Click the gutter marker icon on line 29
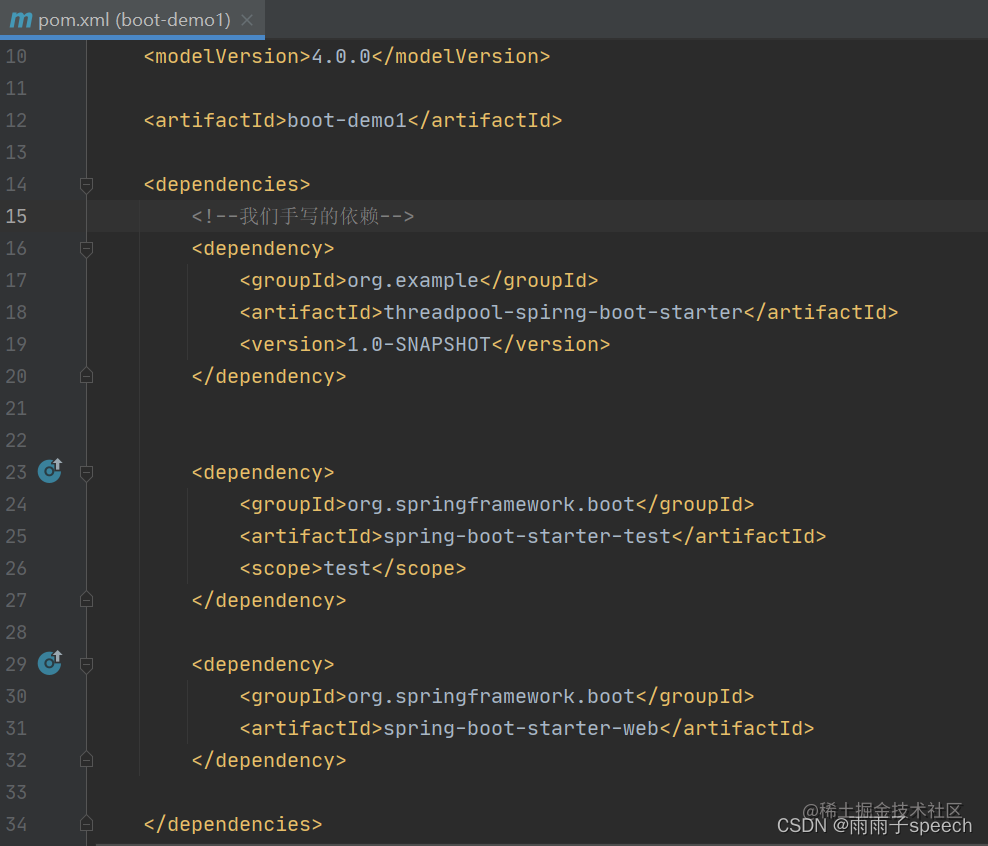The height and width of the screenshot is (846, 988). (50, 663)
